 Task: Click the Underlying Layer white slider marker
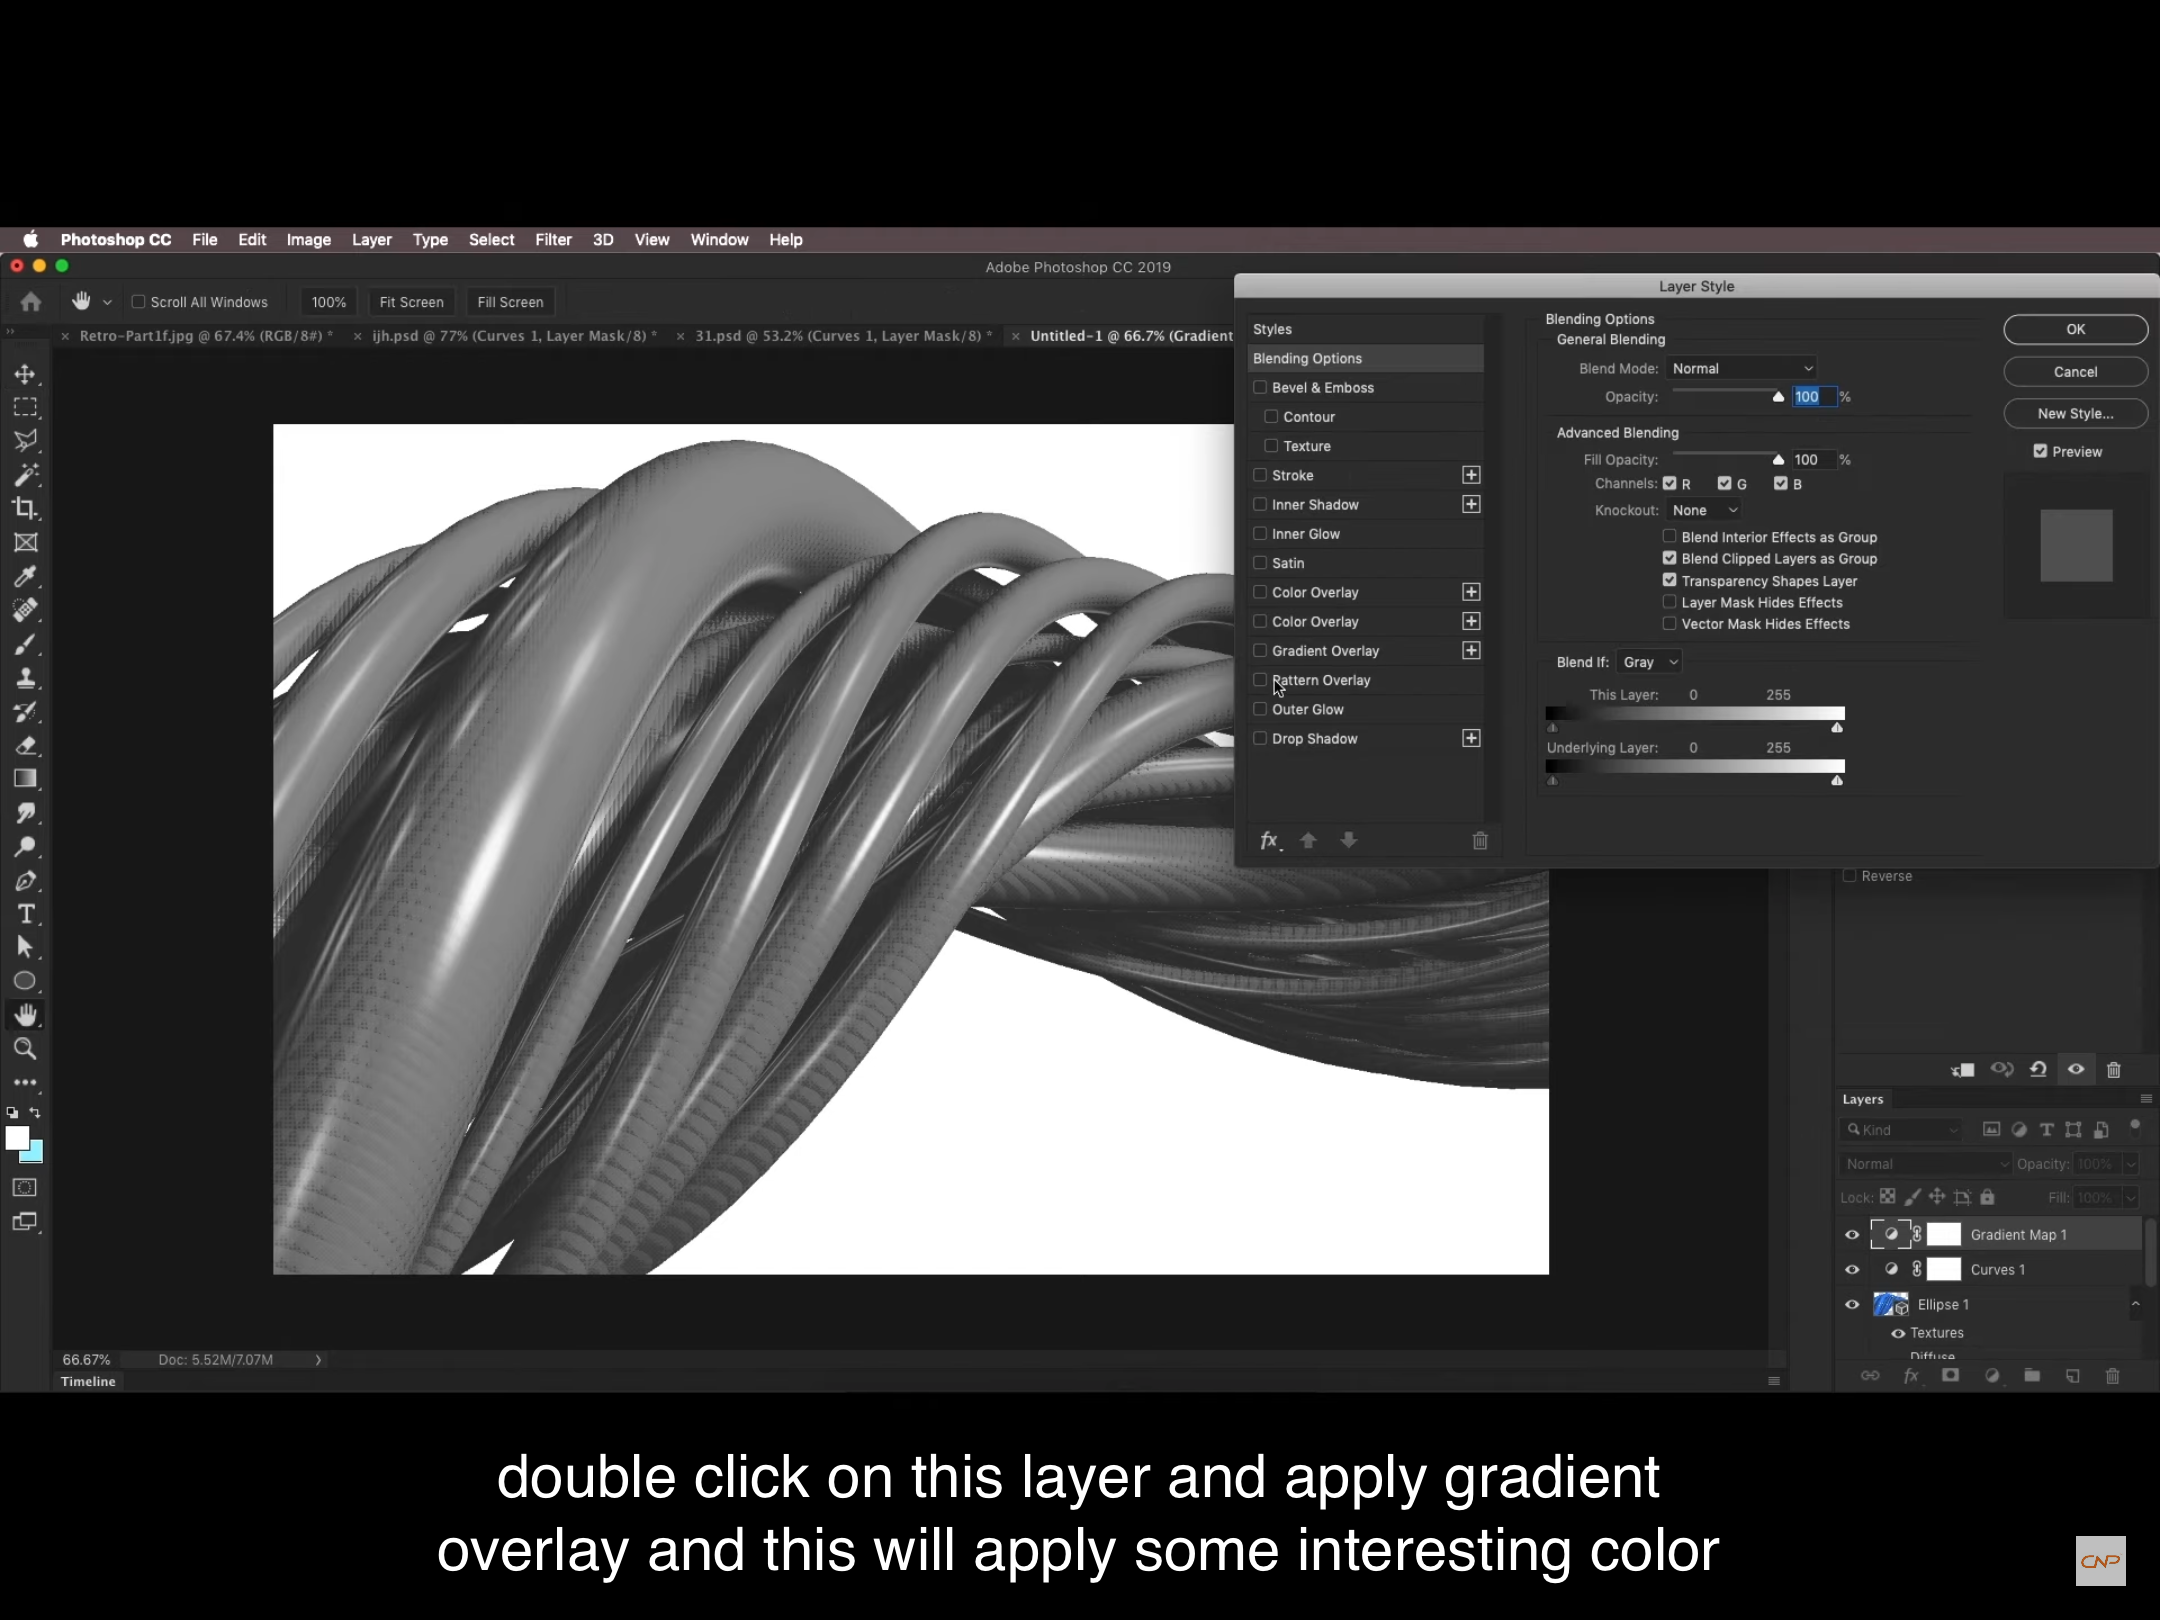click(1836, 781)
